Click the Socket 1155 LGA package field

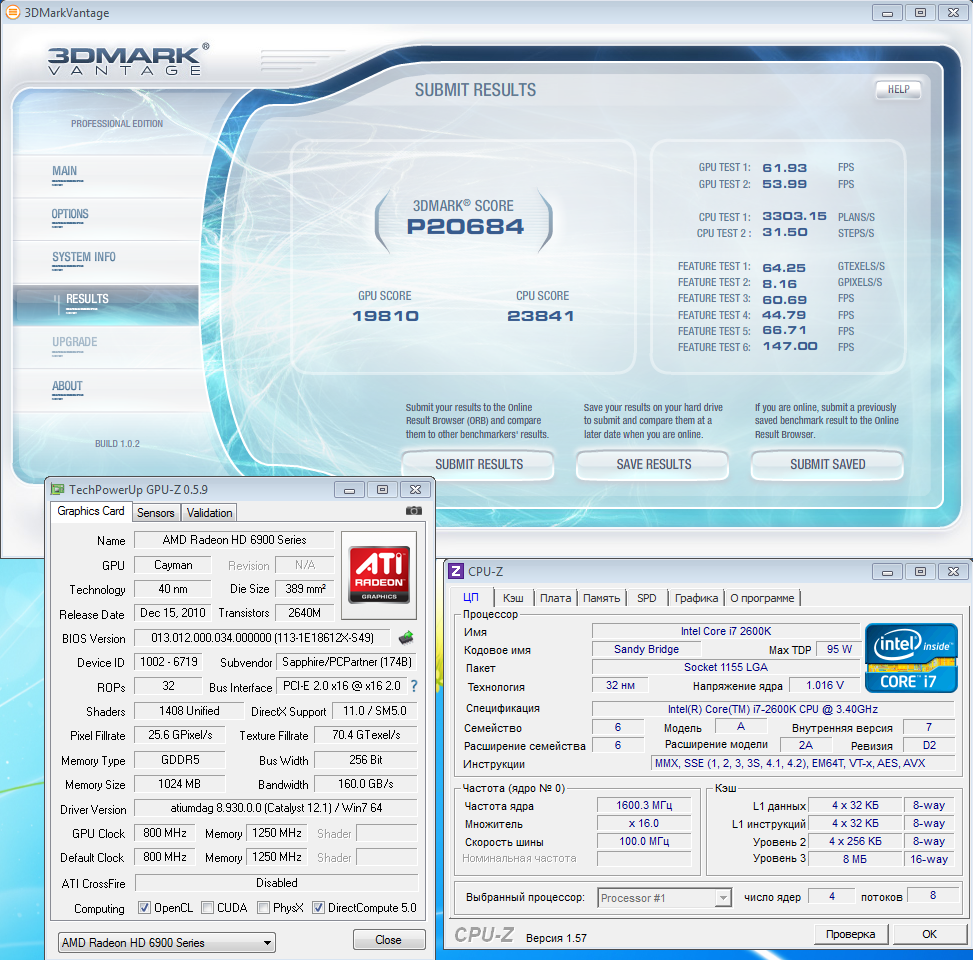point(725,667)
